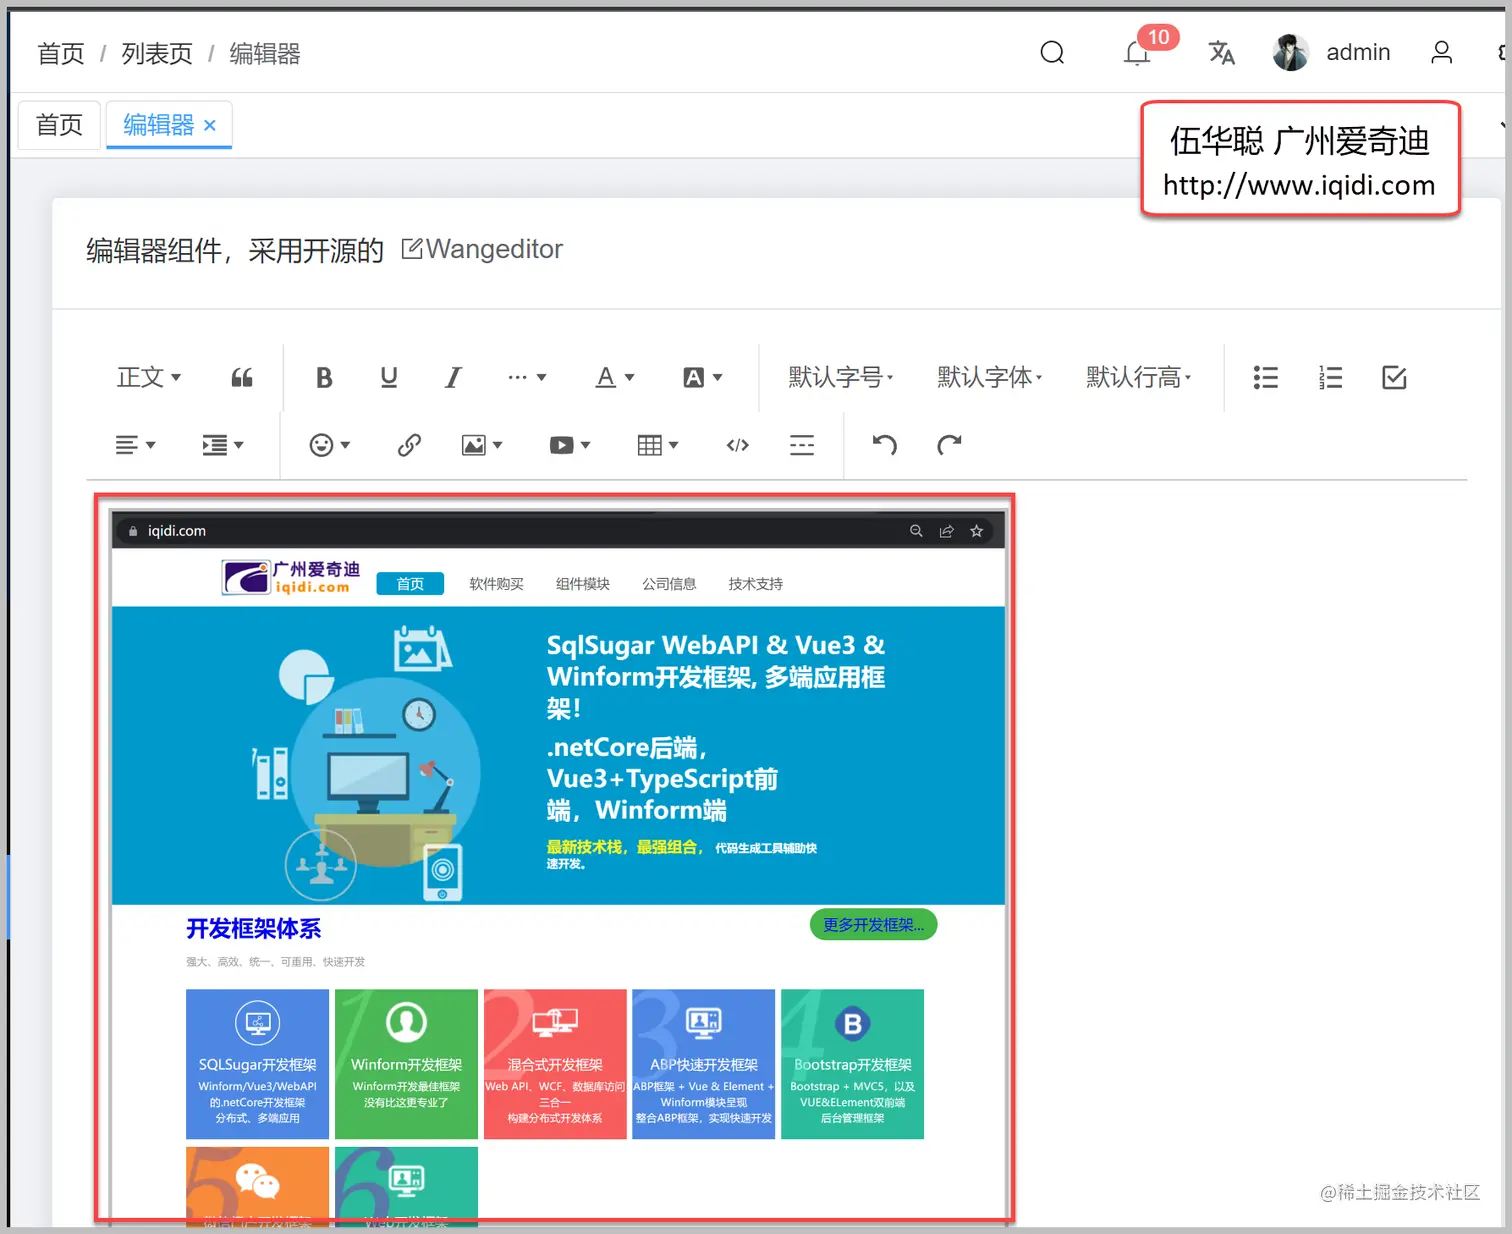The height and width of the screenshot is (1234, 1512).
Task: Click the admin username text
Action: [1358, 52]
